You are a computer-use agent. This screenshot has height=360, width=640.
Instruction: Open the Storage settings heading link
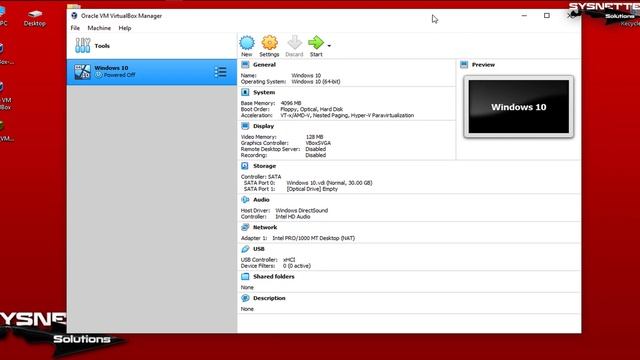click(x=264, y=166)
